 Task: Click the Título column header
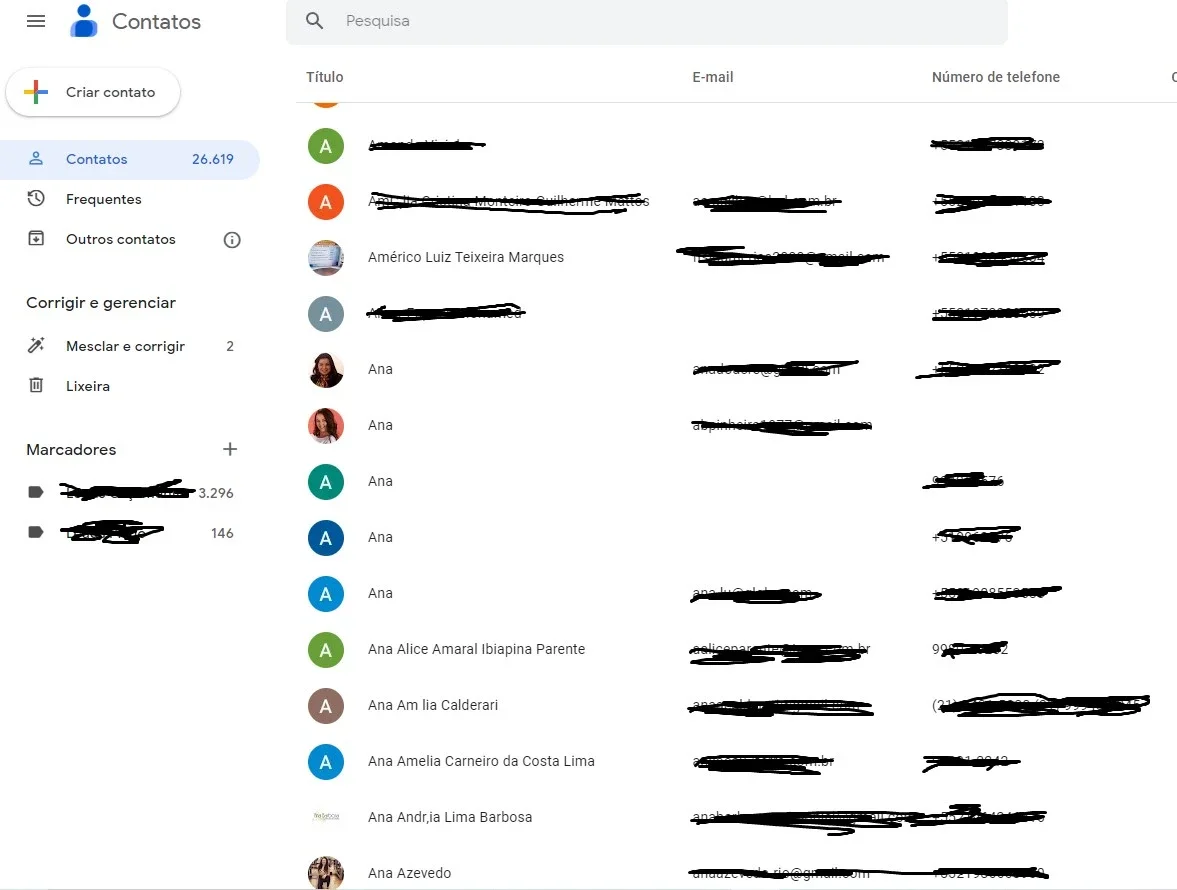[324, 77]
